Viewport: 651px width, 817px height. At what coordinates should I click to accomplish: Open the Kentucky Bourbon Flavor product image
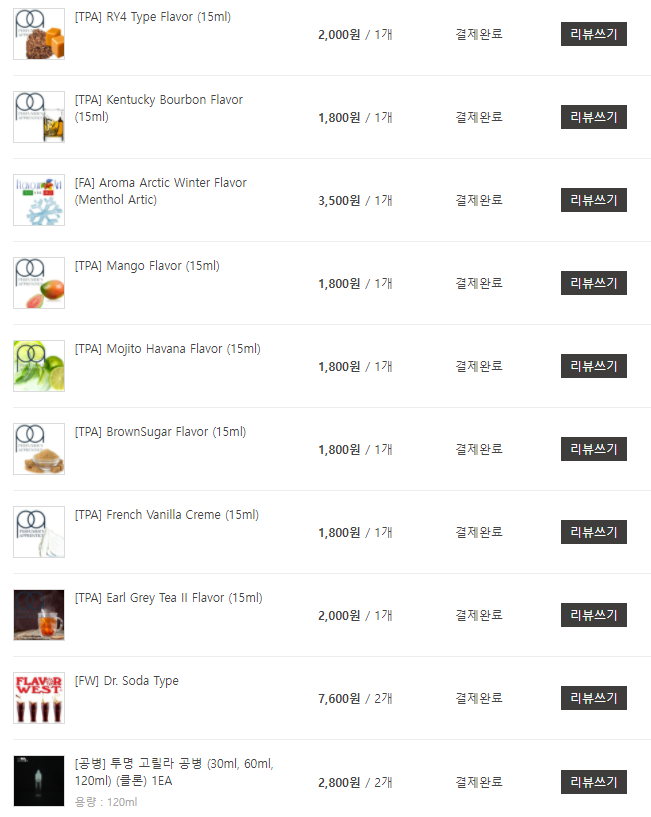(x=39, y=117)
